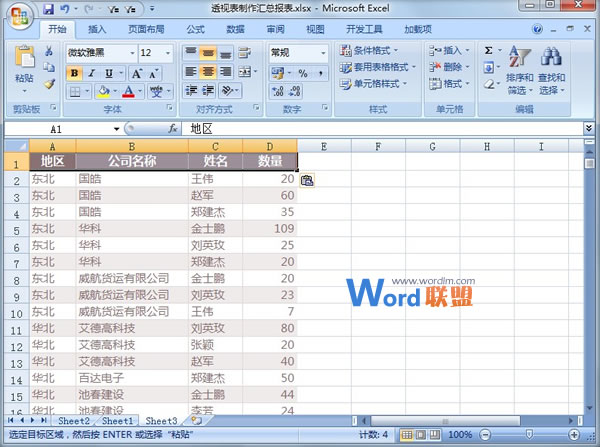Undo the last action

[x=65, y=9]
